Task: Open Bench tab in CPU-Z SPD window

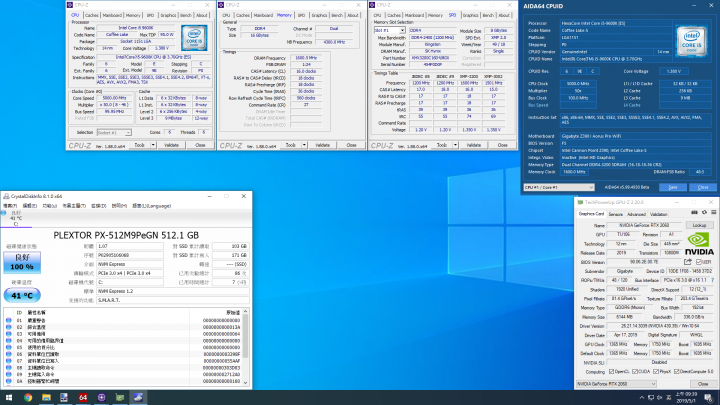Action: [488, 15]
